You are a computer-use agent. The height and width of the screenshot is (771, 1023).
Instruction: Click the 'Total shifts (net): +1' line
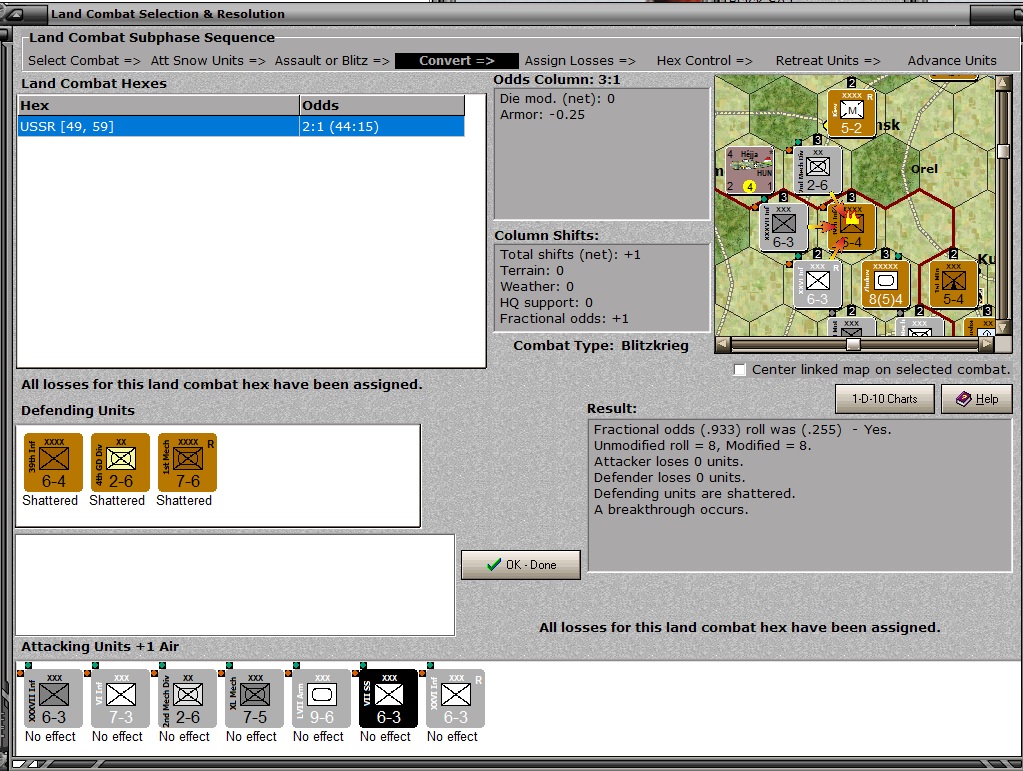[570, 254]
